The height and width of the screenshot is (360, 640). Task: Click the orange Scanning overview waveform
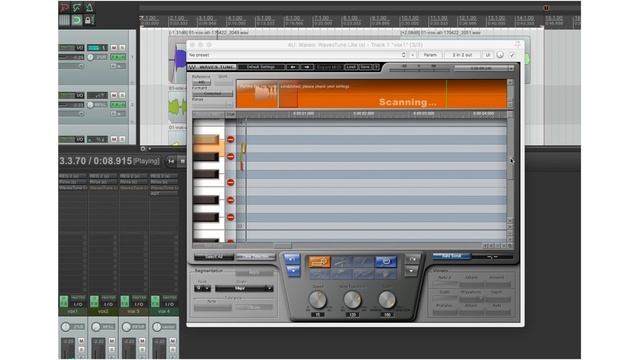tap(371, 94)
